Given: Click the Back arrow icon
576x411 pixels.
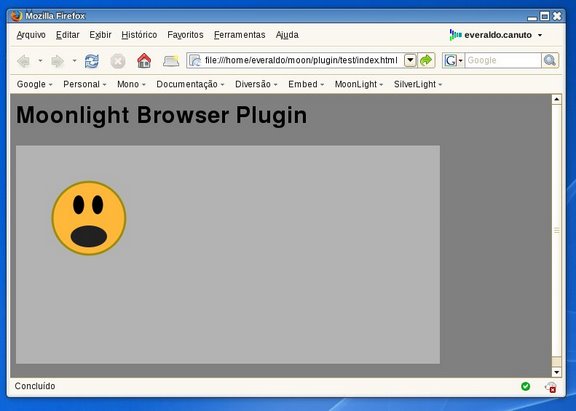Looking at the screenshot, I should coord(24,61).
